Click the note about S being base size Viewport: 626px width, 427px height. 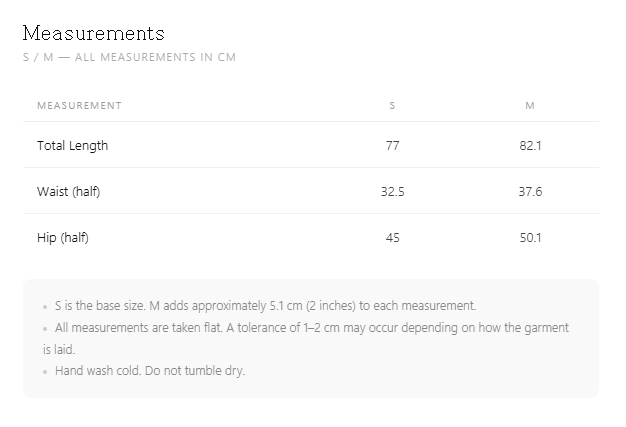tap(265, 306)
